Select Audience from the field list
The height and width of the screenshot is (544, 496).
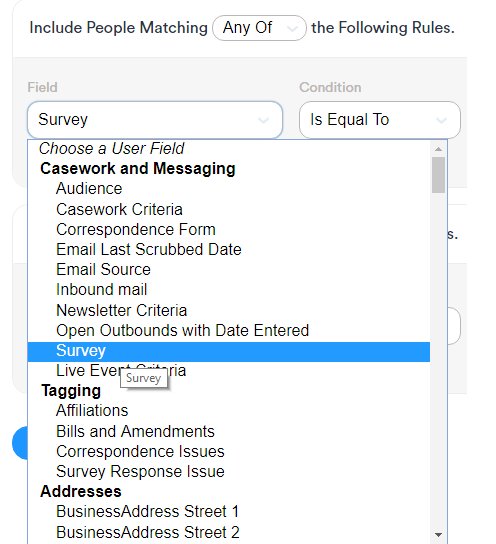229,189
